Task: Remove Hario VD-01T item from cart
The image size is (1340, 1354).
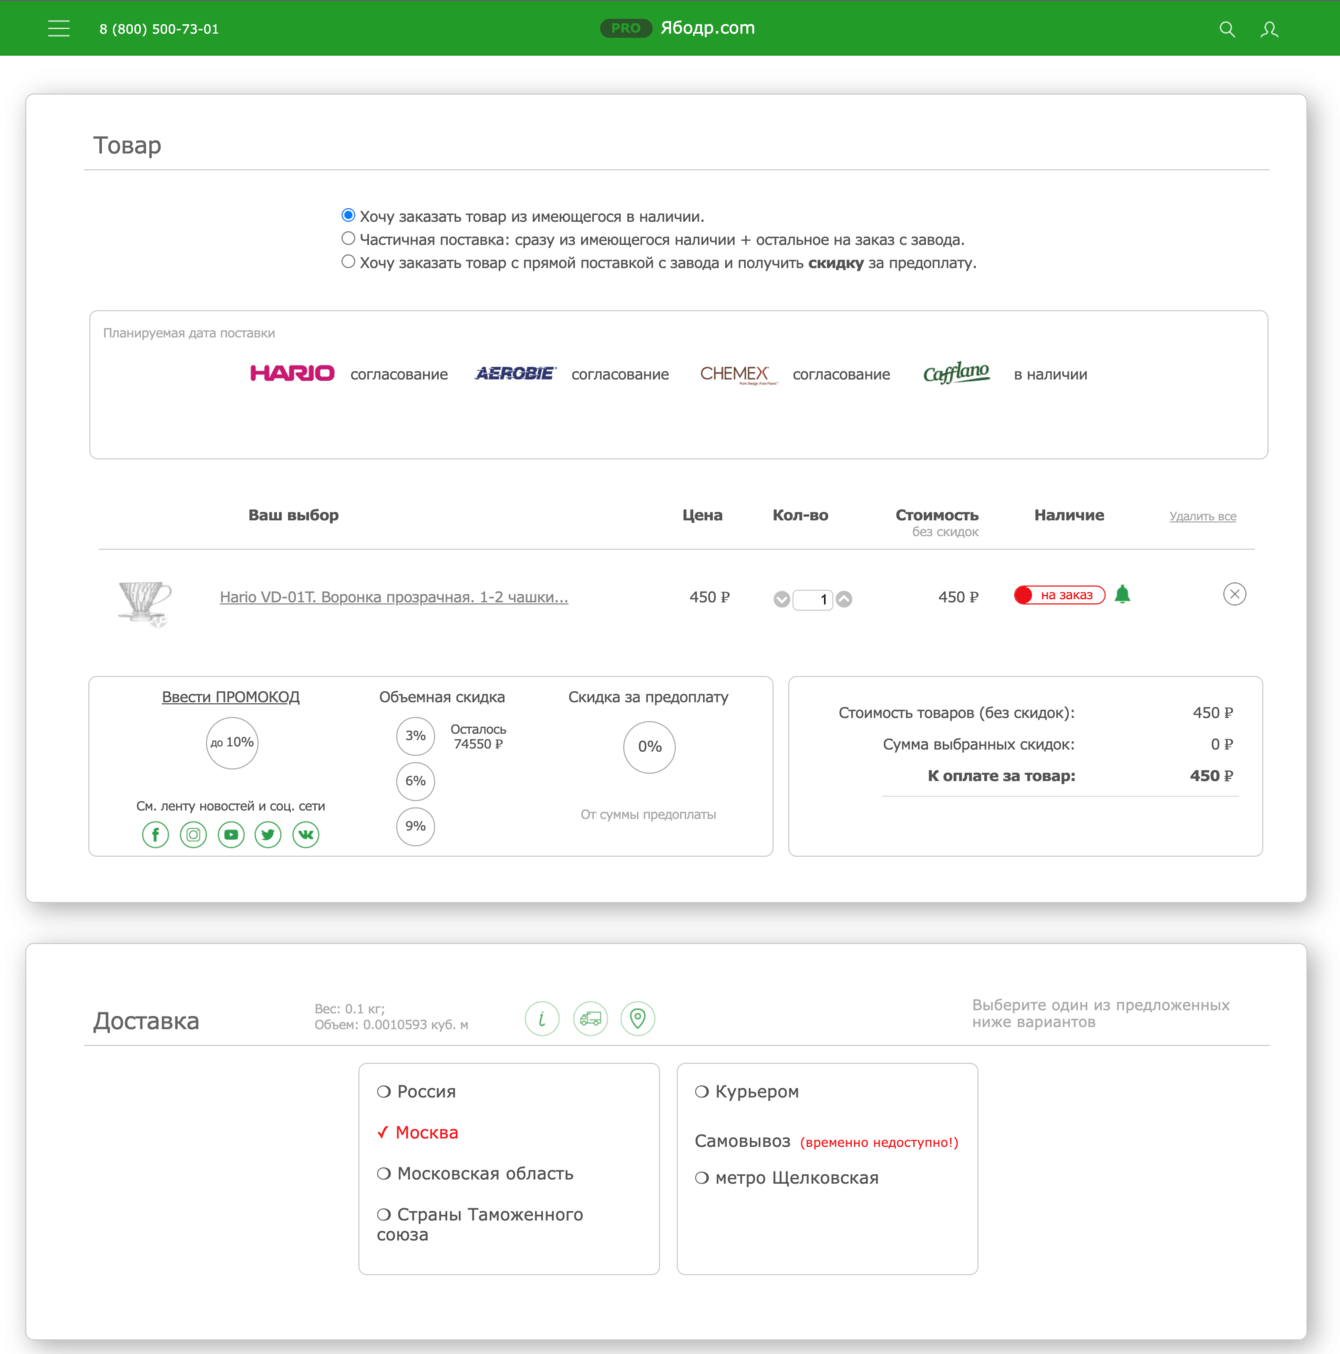Action: click(1235, 594)
